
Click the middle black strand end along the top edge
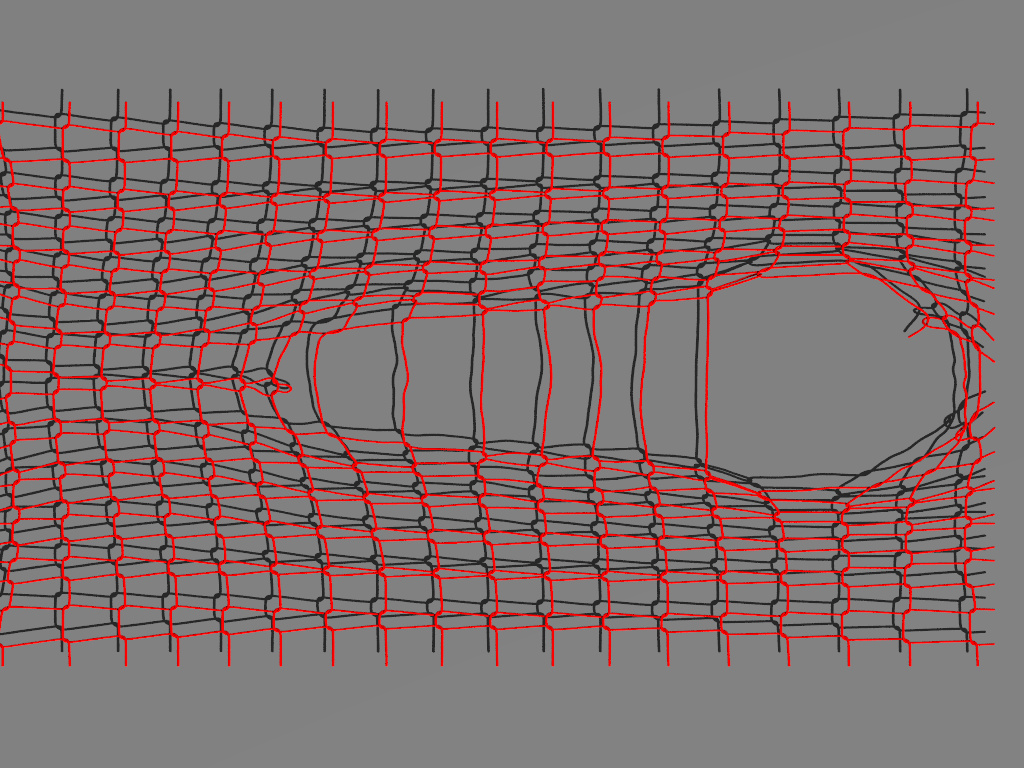point(489,95)
